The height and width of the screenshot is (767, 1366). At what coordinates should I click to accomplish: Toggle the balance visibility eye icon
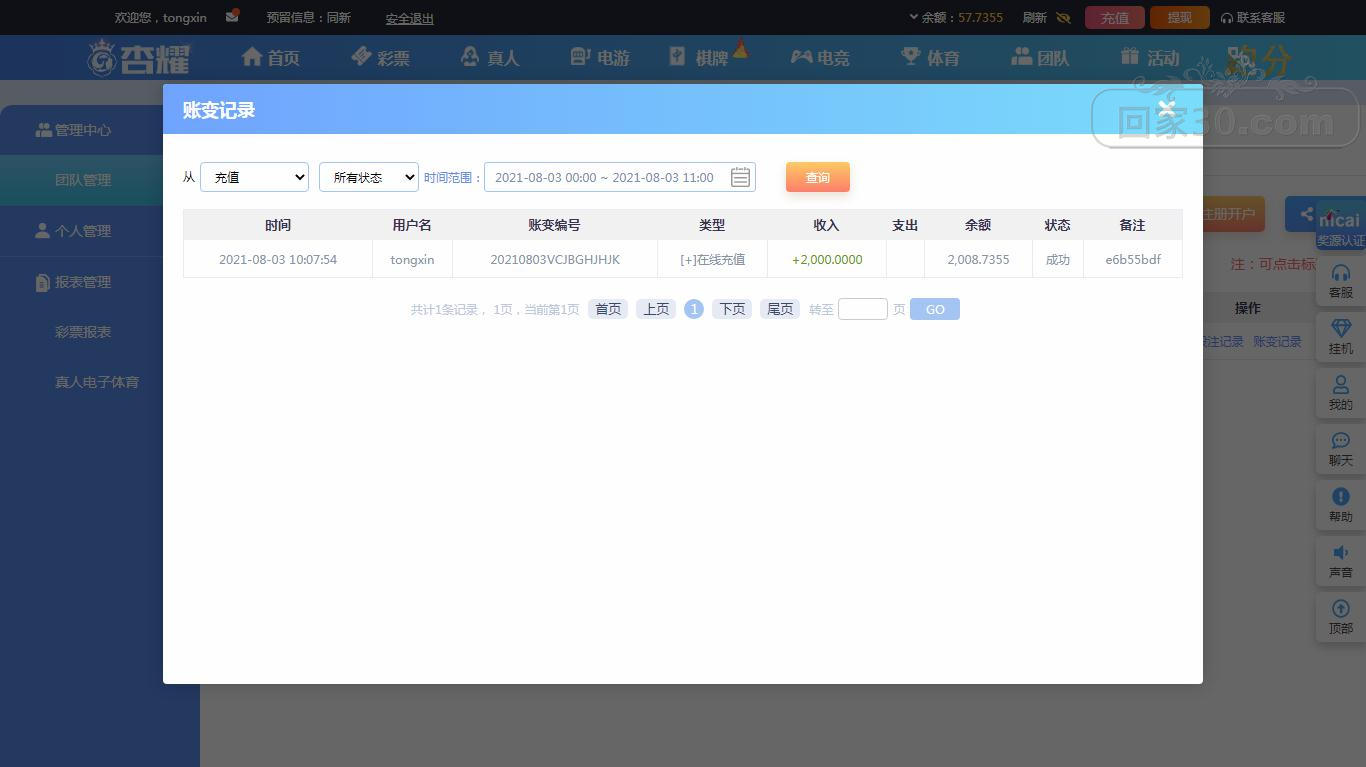point(1063,18)
